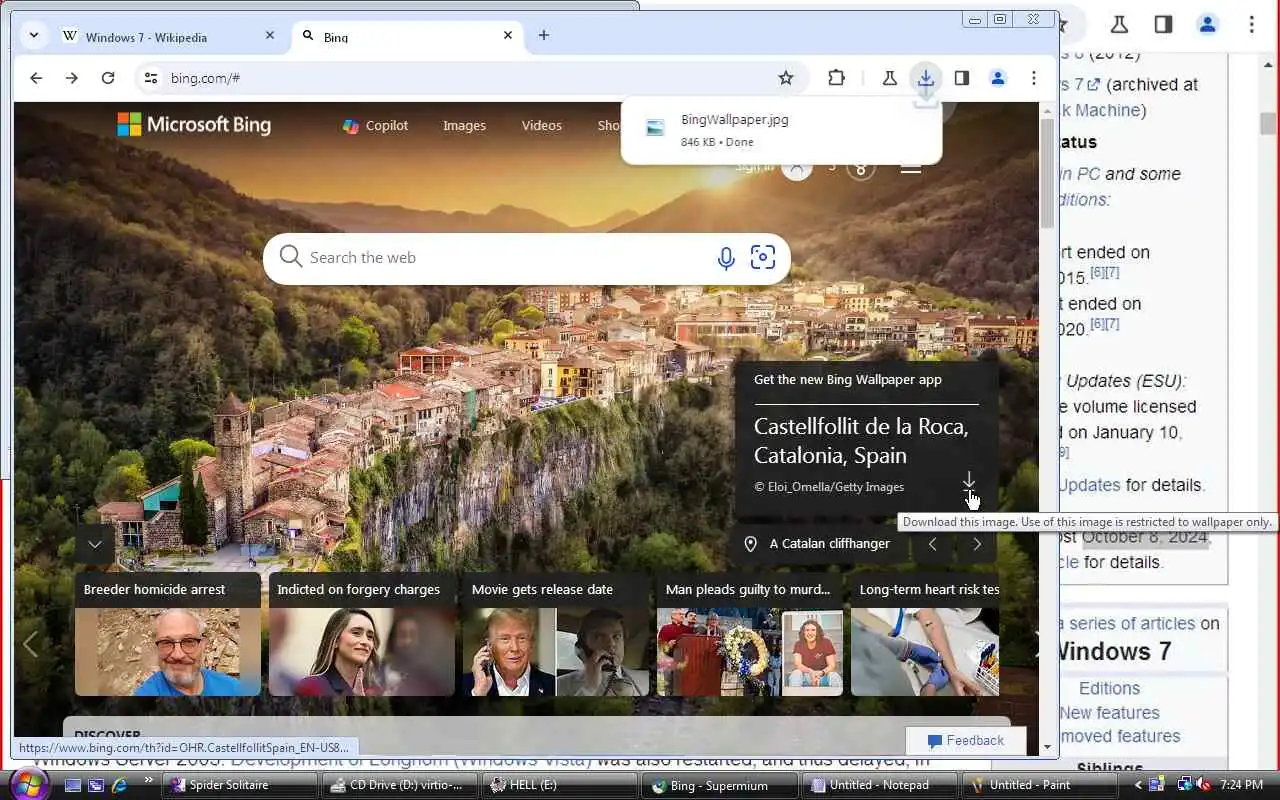Switch to Windows 7 - Wikipedia tab

coord(170,37)
